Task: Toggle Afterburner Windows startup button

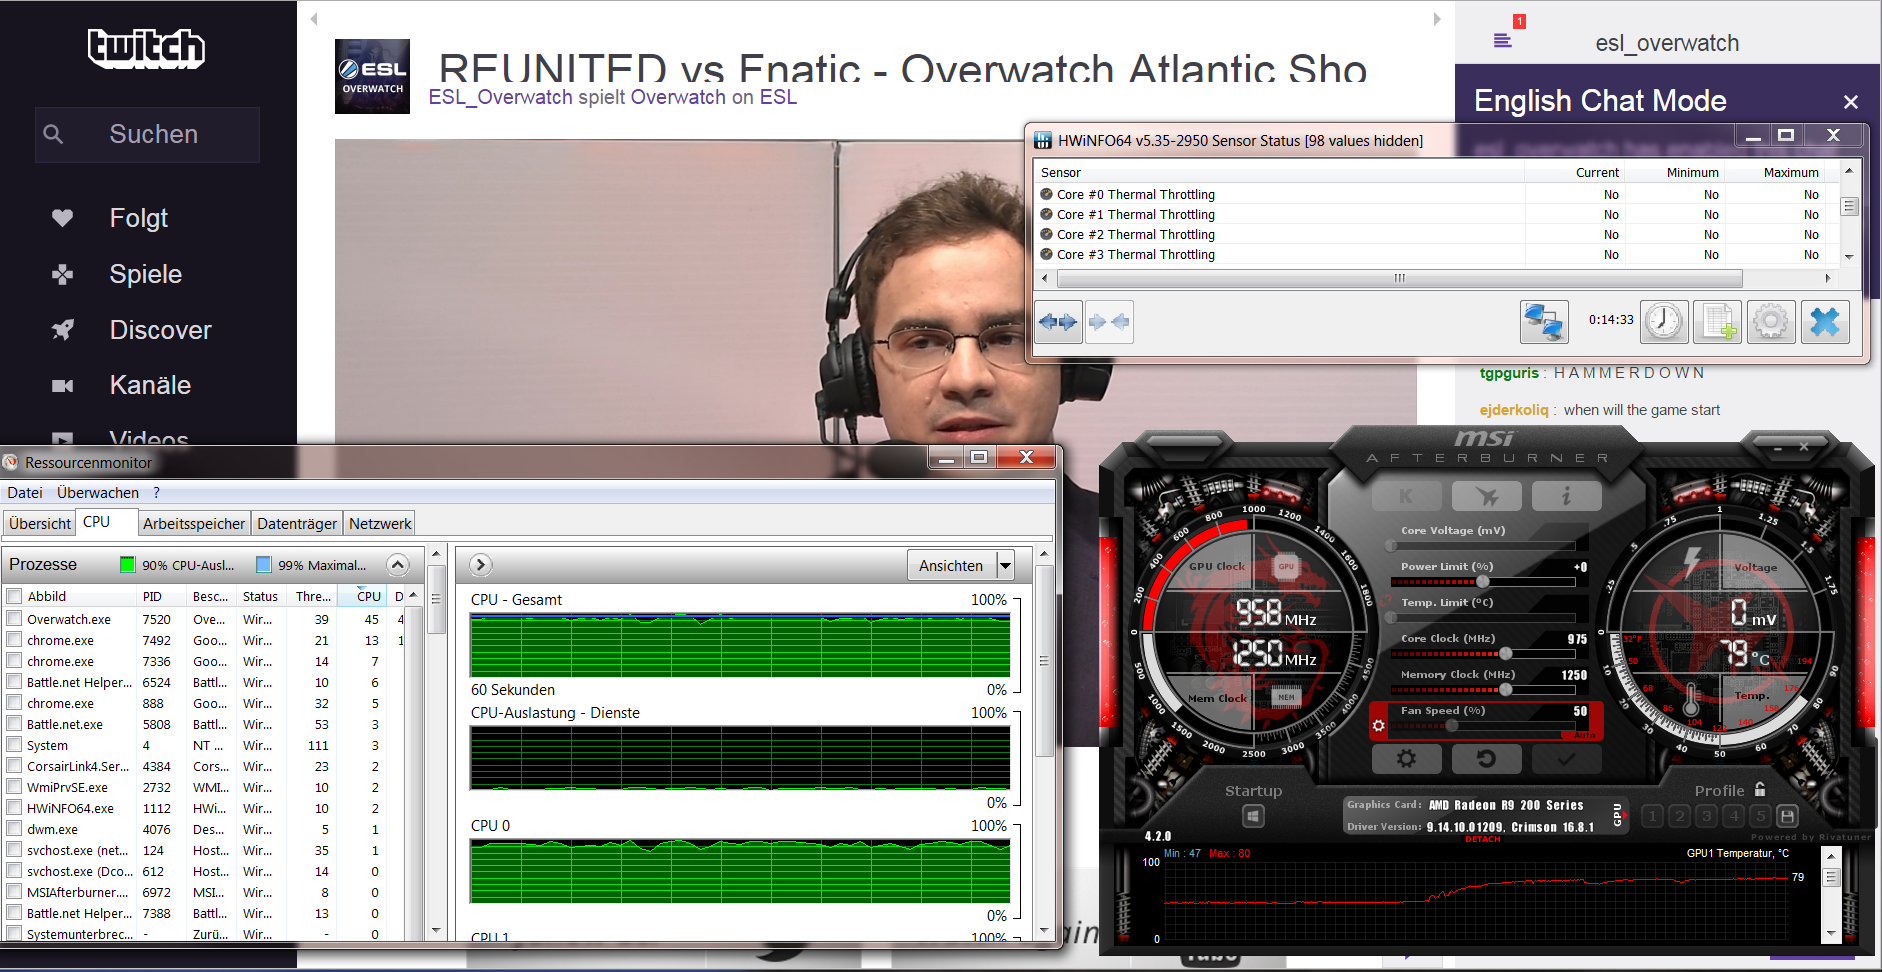Action: (x=1253, y=817)
